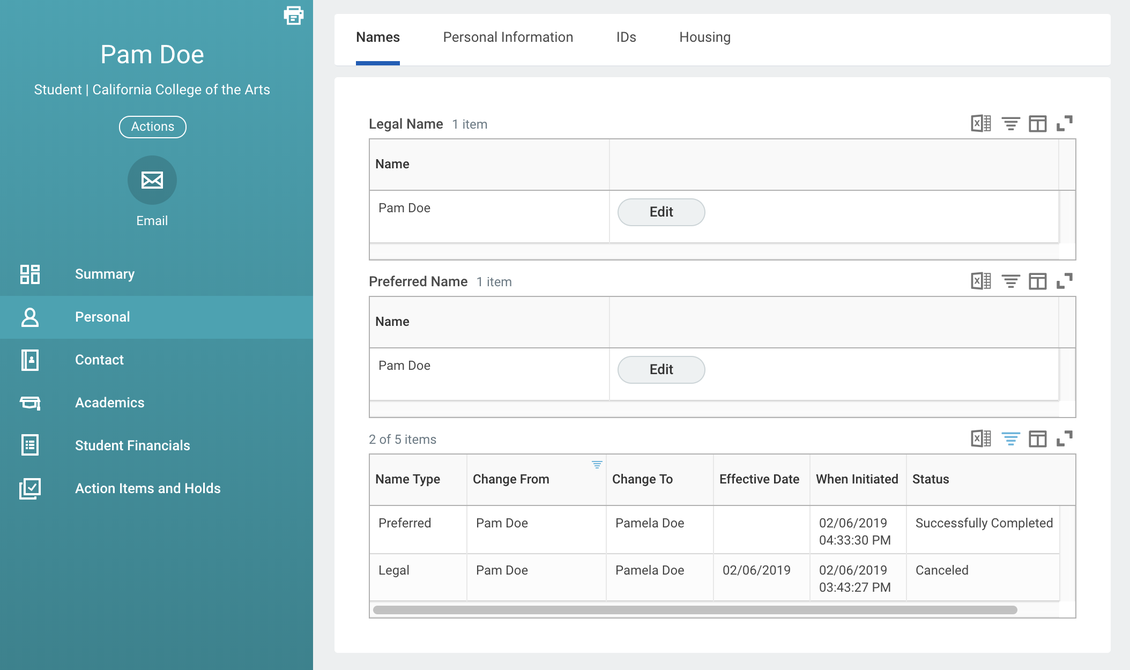
Task: Open the IDs tab
Action: (626, 37)
